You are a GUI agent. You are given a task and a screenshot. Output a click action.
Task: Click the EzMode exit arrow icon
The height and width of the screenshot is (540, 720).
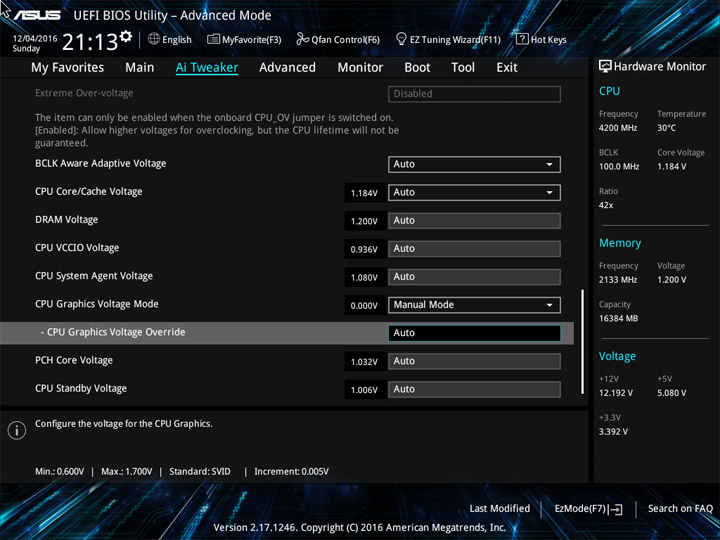(x=615, y=509)
